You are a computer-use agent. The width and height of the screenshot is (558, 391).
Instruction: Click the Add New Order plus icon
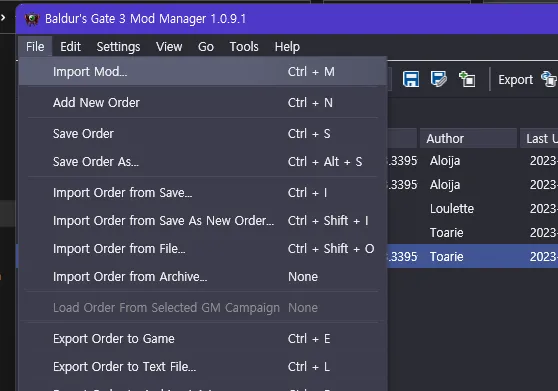pyautogui.click(x=467, y=79)
